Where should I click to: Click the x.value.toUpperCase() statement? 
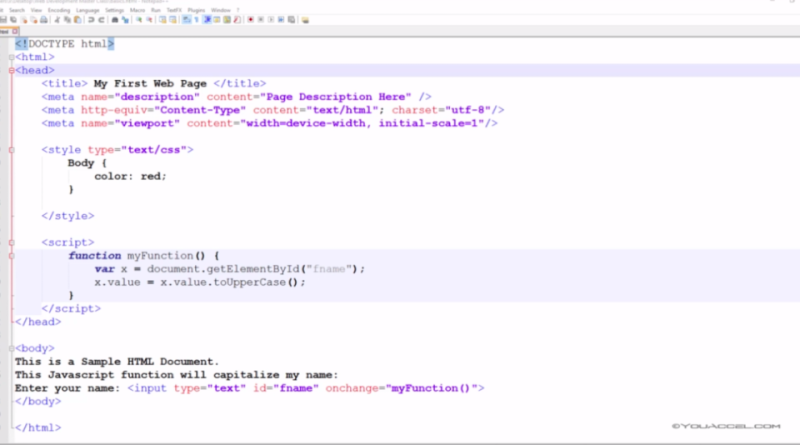[199, 282]
